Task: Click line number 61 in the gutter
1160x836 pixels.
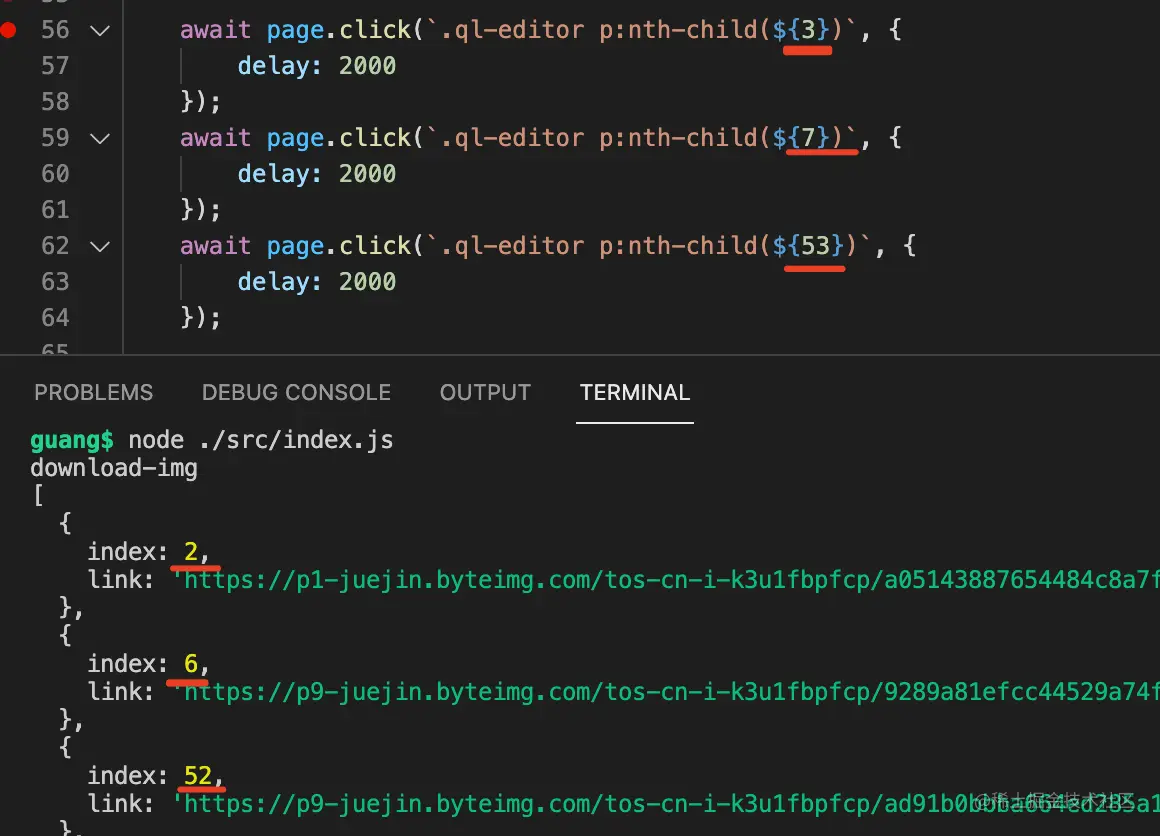Action: tap(55, 210)
